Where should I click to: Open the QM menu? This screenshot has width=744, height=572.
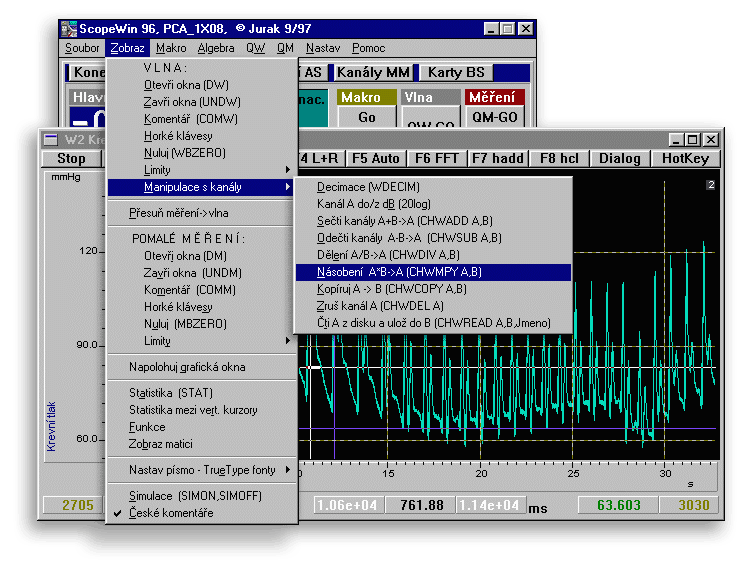coord(285,48)
